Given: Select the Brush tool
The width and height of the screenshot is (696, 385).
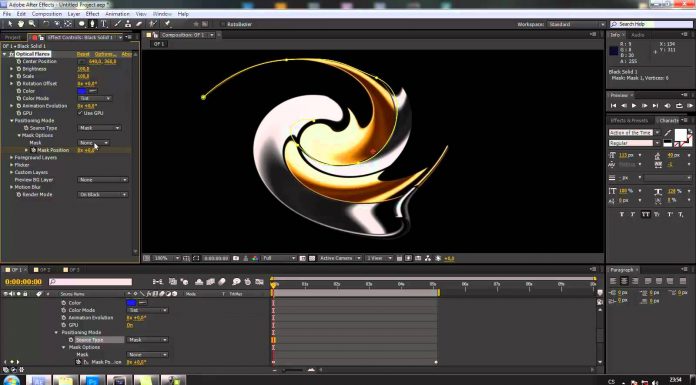Looking at the screenshot, I should click(118, 24).
